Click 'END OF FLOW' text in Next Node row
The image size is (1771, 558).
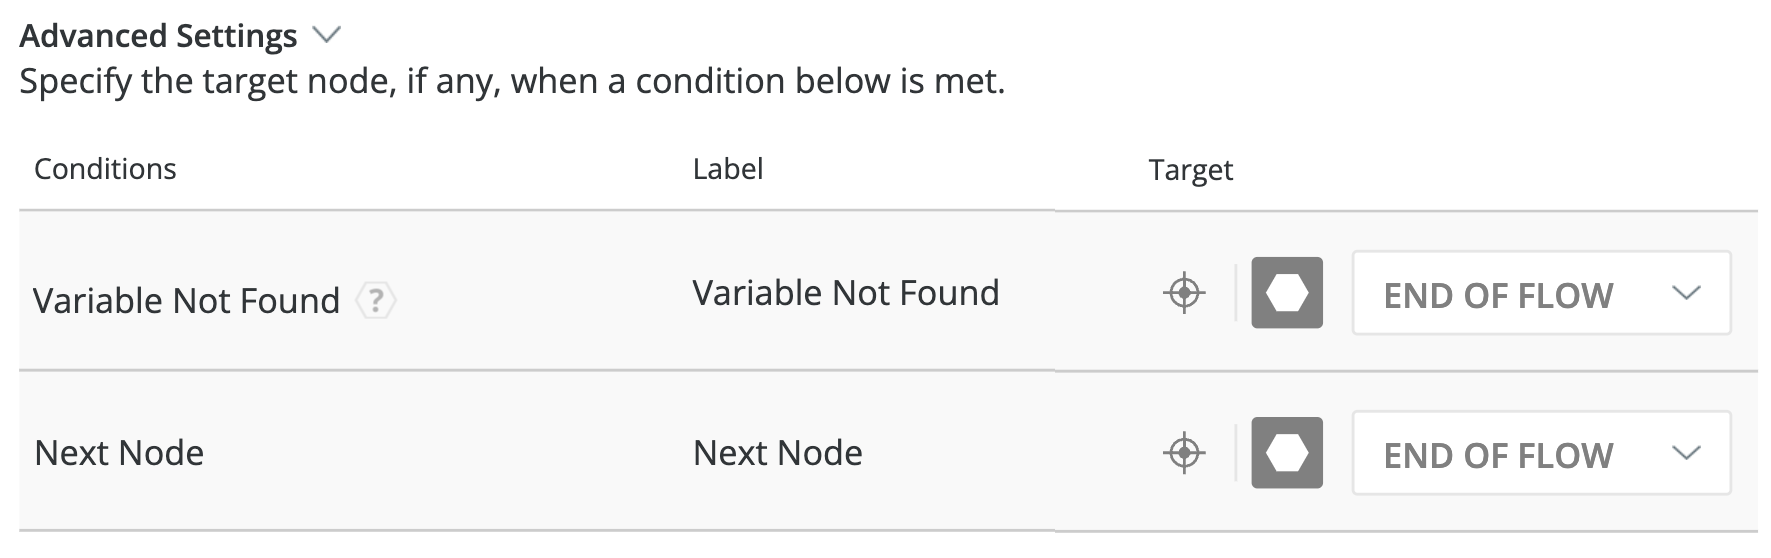[1498, 456]
